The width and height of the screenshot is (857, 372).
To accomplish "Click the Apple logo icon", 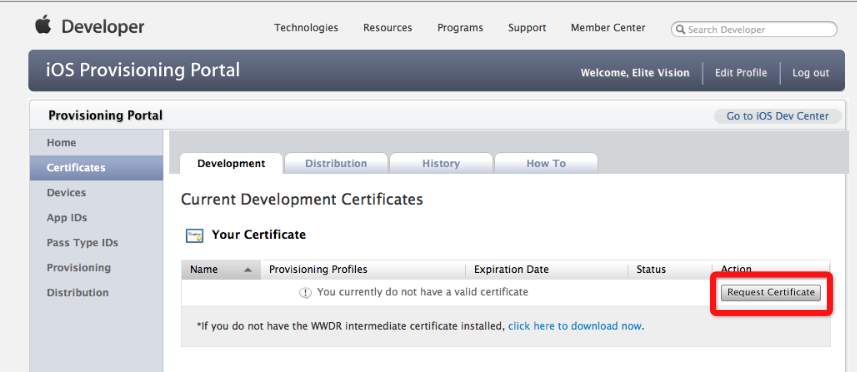I will pos(43,26).
